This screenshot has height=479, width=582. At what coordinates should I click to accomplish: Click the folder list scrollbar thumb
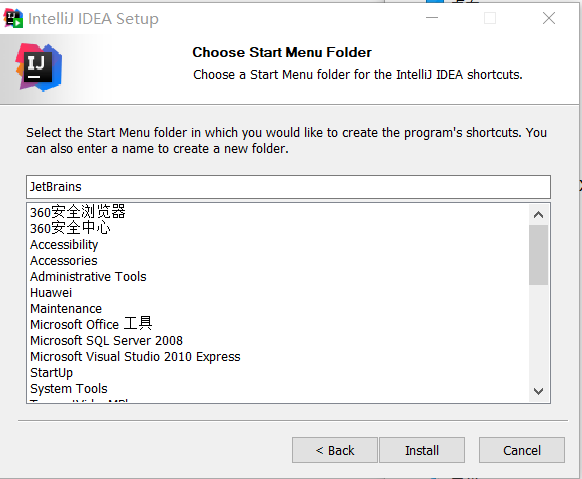coord(538,255)
